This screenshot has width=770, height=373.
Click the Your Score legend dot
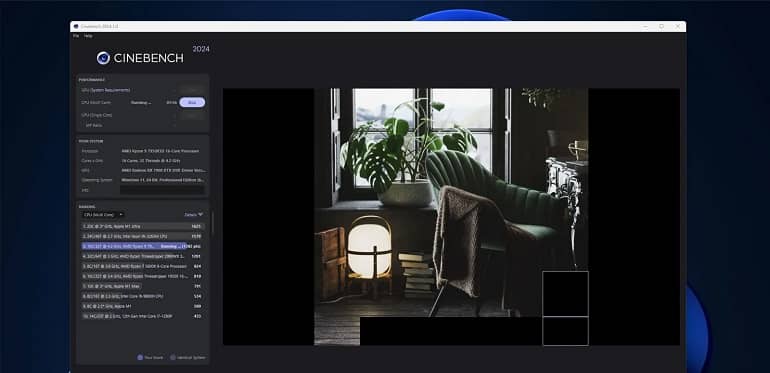pos(140,357)
